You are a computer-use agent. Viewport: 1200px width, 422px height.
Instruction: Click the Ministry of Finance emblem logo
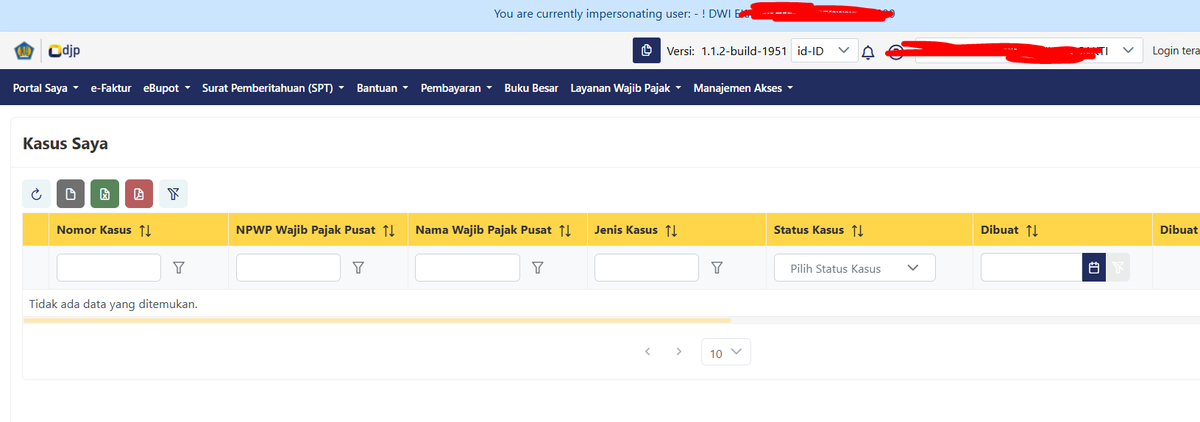[23, 50]
